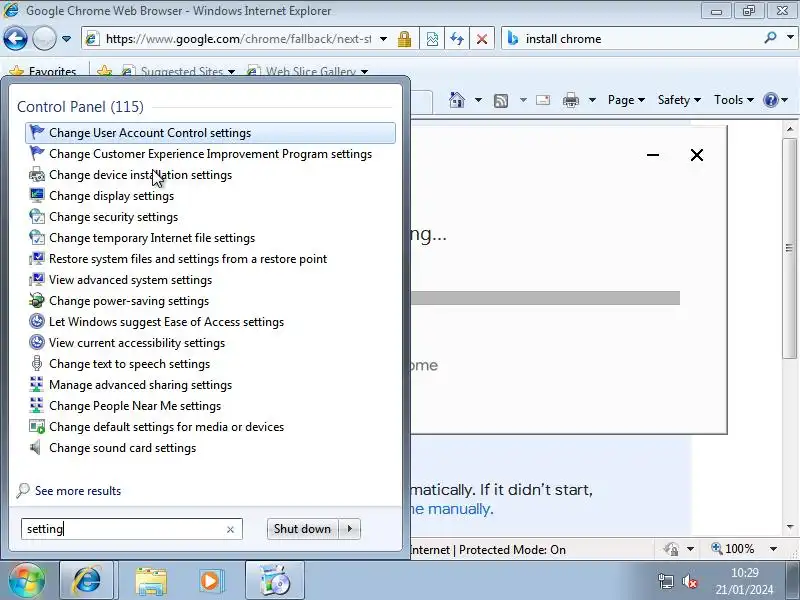Open the Tools menu
This screenshot has width=800, height=600.
(734, 100)
